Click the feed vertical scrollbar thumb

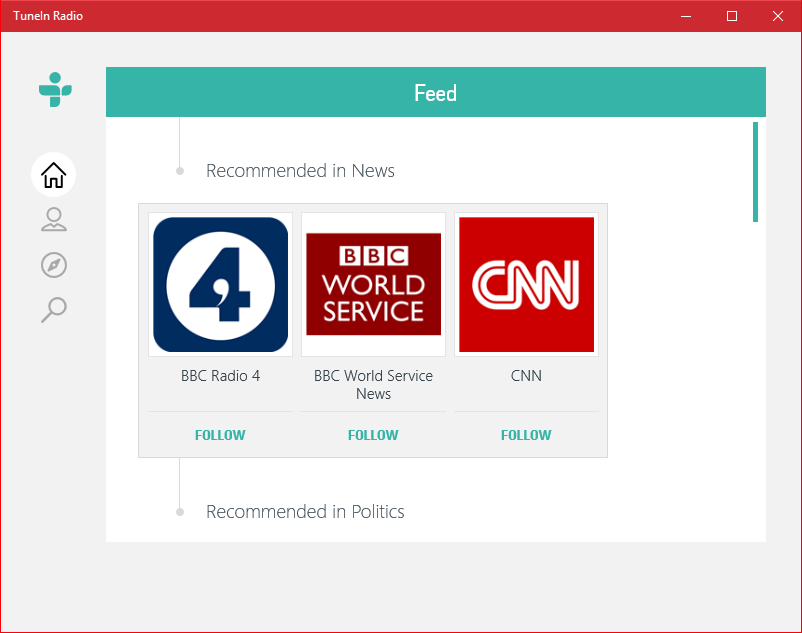tap(755, 172)
